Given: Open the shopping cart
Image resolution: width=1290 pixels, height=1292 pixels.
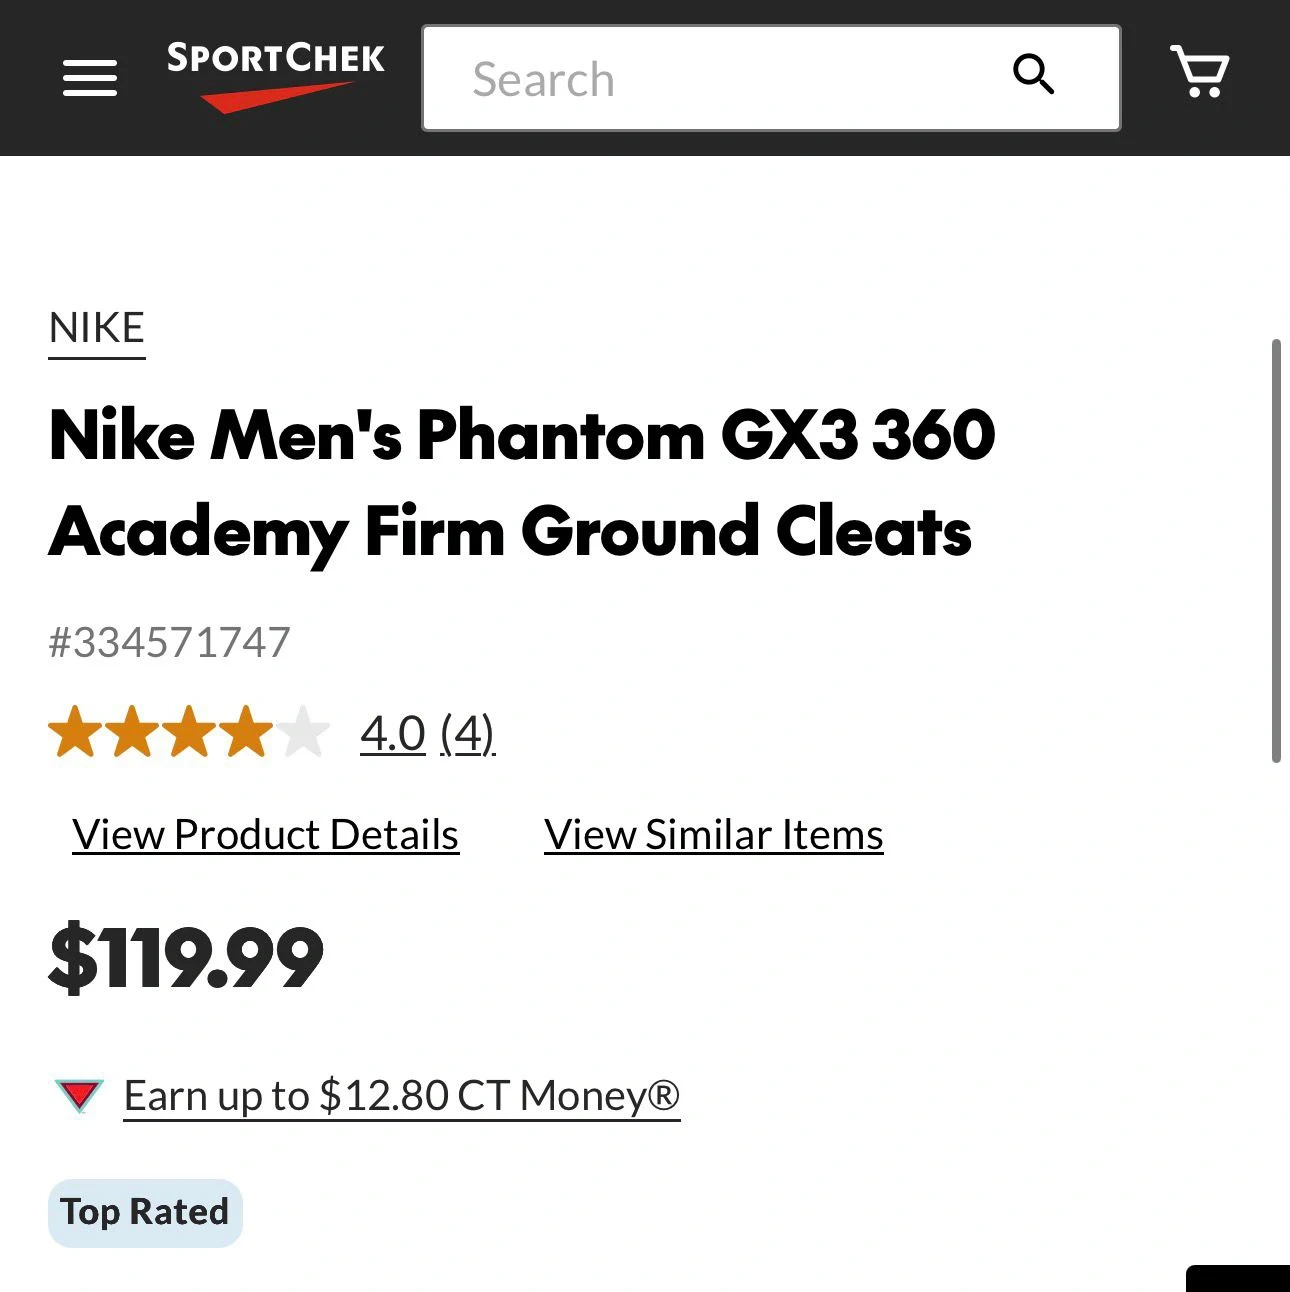Looking at the screenshot, I should coord(1199,72).
